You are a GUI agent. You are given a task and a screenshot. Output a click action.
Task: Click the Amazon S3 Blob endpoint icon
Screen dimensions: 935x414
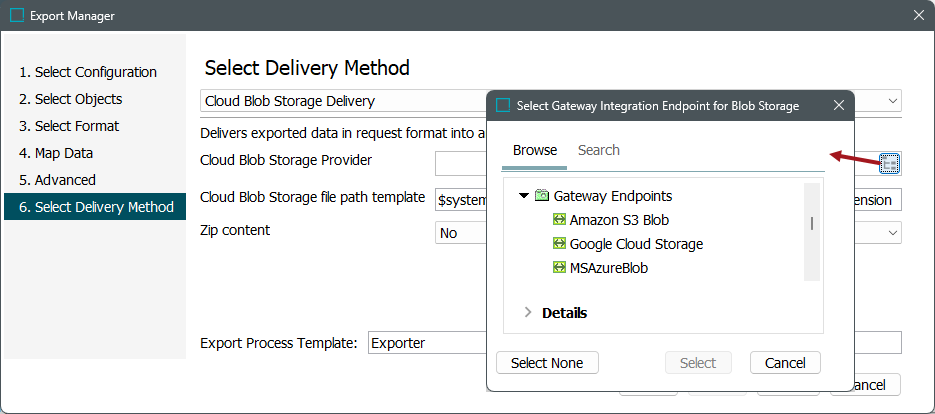[x=560, y=220]
